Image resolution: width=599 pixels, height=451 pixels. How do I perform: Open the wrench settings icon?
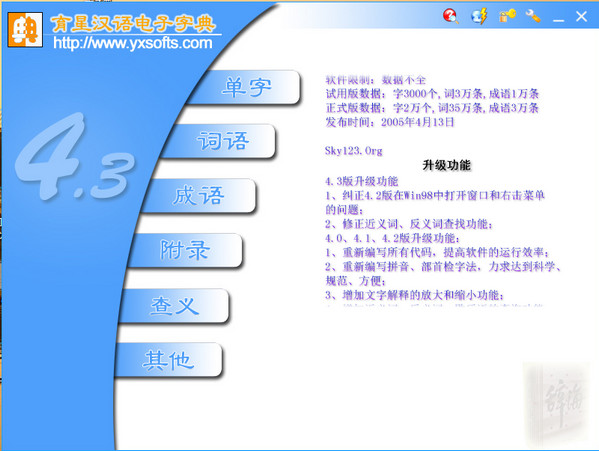point(533,16)
